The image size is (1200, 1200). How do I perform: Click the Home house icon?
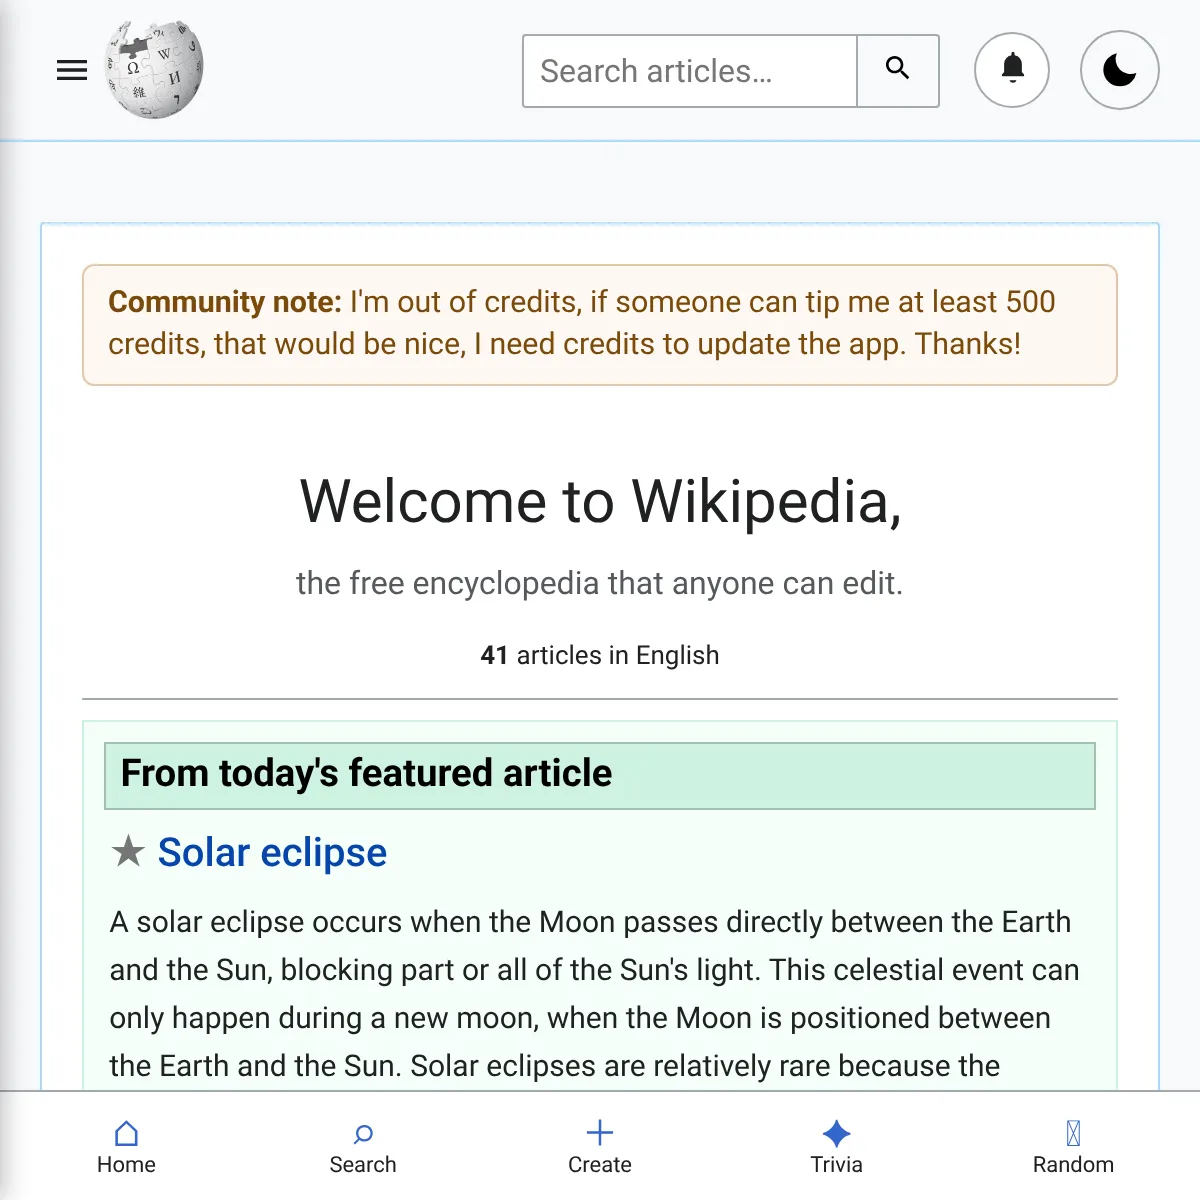click(x=126, y=1133)
